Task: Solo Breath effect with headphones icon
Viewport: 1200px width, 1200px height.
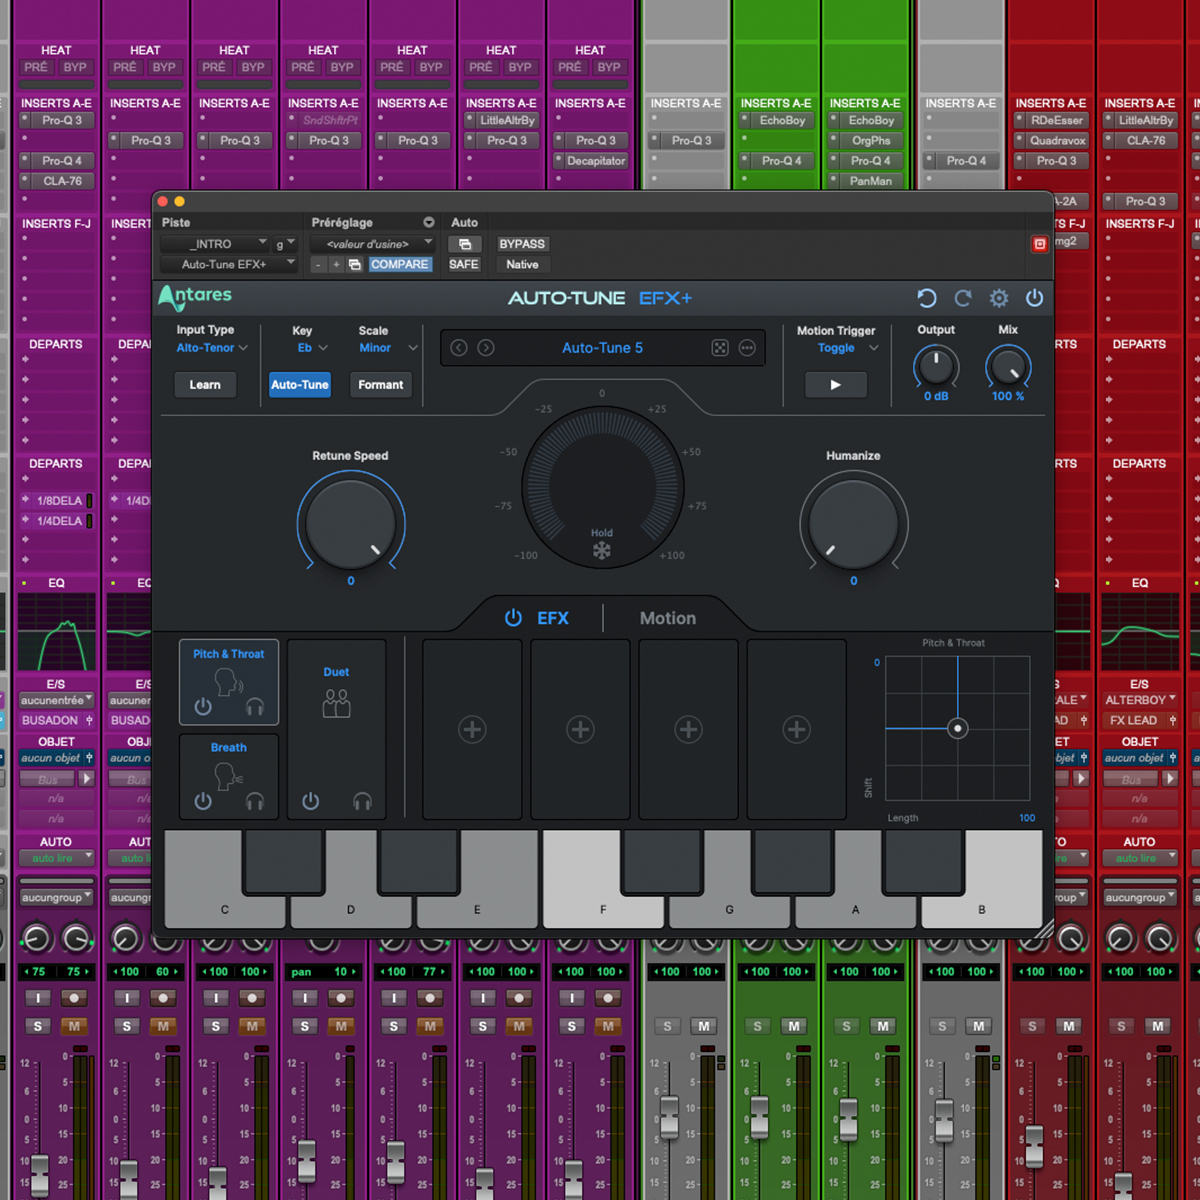Action: 255,801
